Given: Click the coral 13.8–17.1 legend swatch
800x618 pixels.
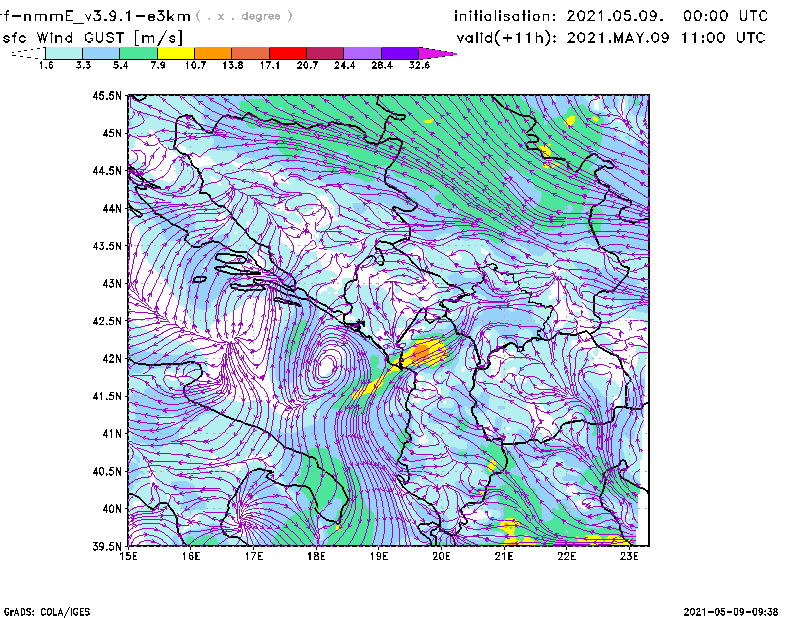Looking at the screenshot, I should 251,53.
